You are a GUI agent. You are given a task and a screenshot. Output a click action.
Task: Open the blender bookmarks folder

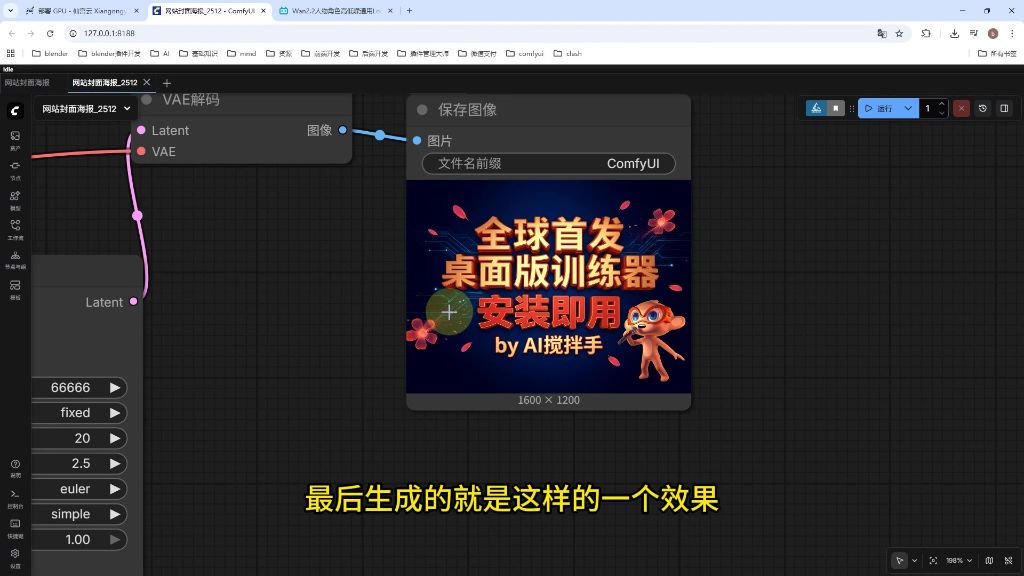pos(50,54)
